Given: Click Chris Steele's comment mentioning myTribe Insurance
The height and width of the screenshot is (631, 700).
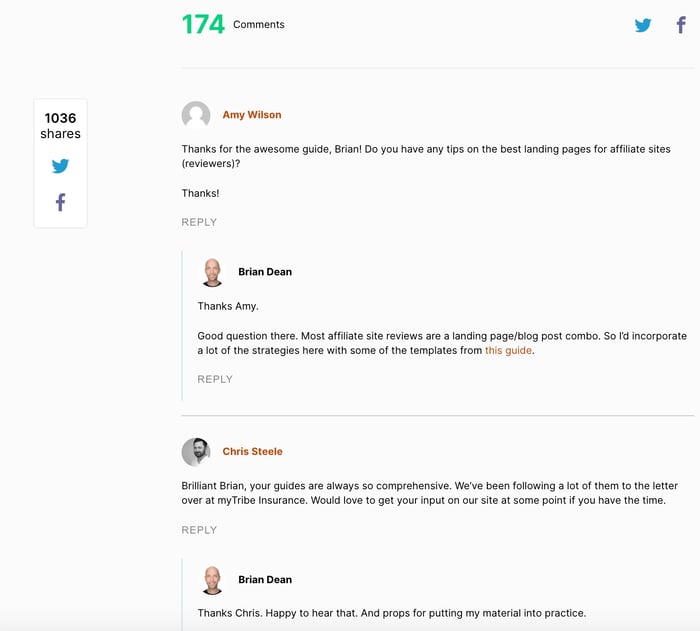Looking at the screenshot, I should 424,493.
